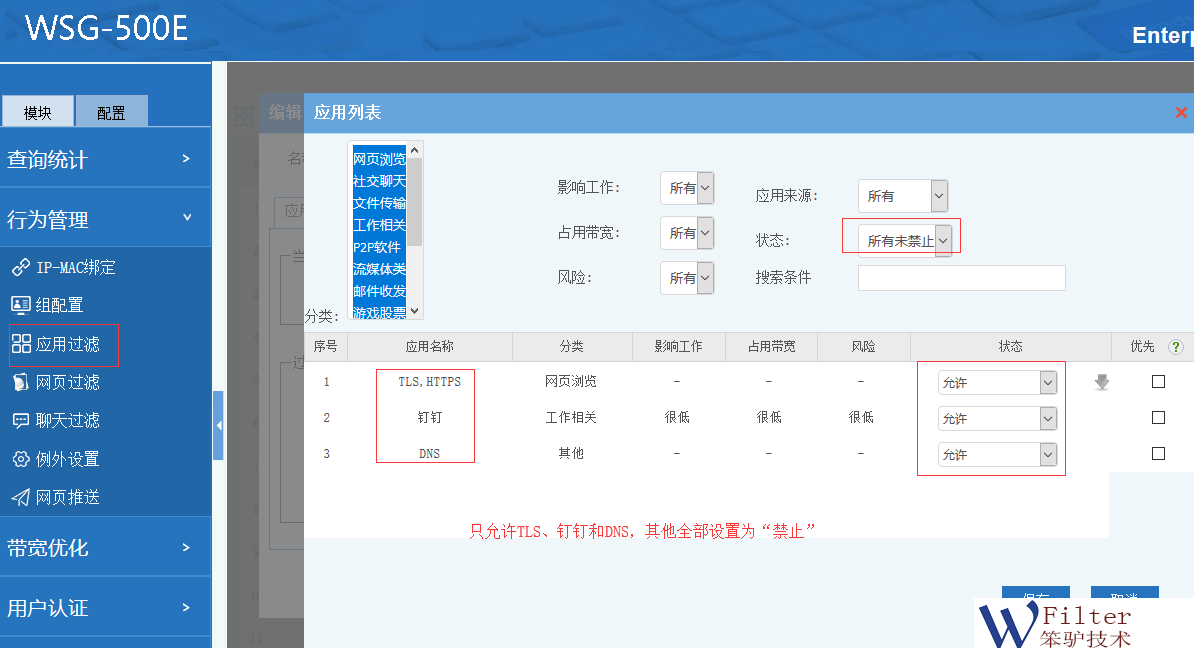Click the move-down arrow in TLS,HTTPS row

coord(1102,382)
